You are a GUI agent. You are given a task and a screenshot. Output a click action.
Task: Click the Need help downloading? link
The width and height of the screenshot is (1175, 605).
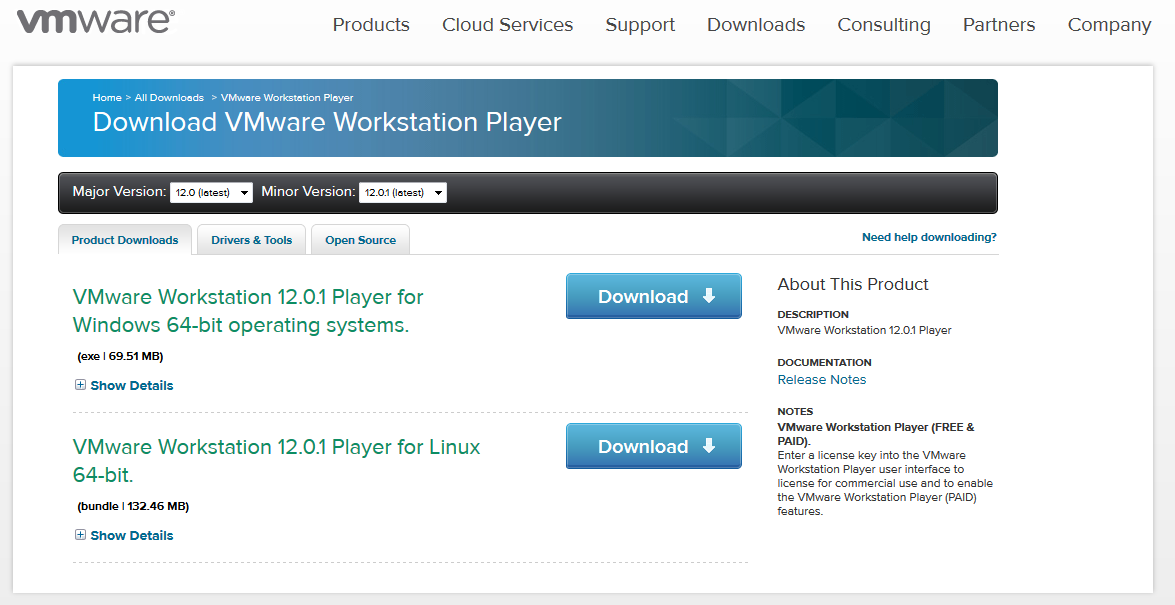click(929, 237)
